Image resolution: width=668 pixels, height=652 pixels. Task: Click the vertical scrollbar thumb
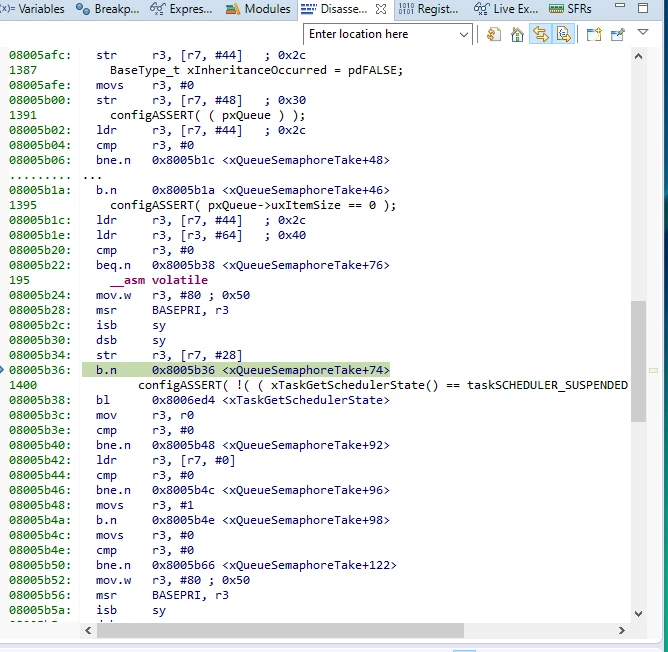(638, 361)
